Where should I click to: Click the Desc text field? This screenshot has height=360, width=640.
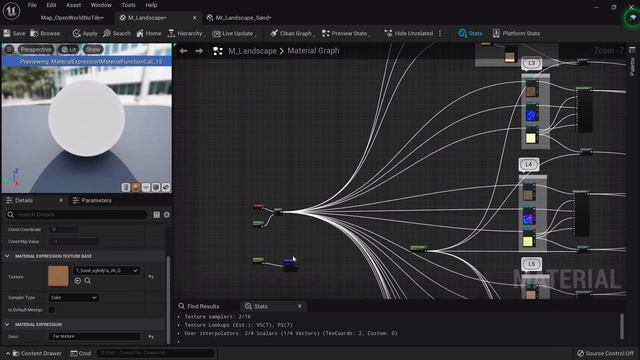tap(94, 337)
